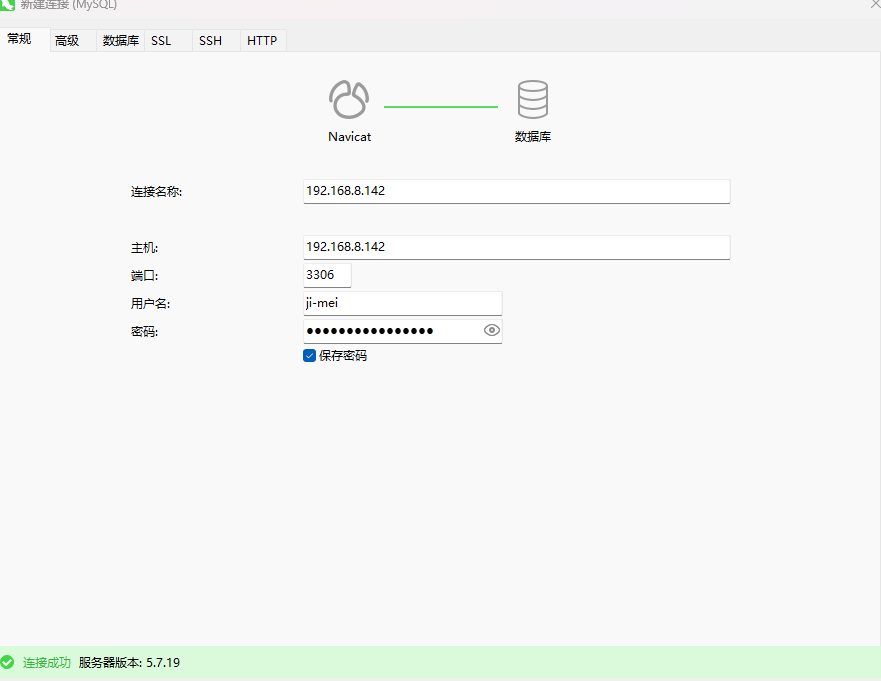Screen dimensions: 881x681
Task: Open the 高级 tab
Action: click(73, 40)
